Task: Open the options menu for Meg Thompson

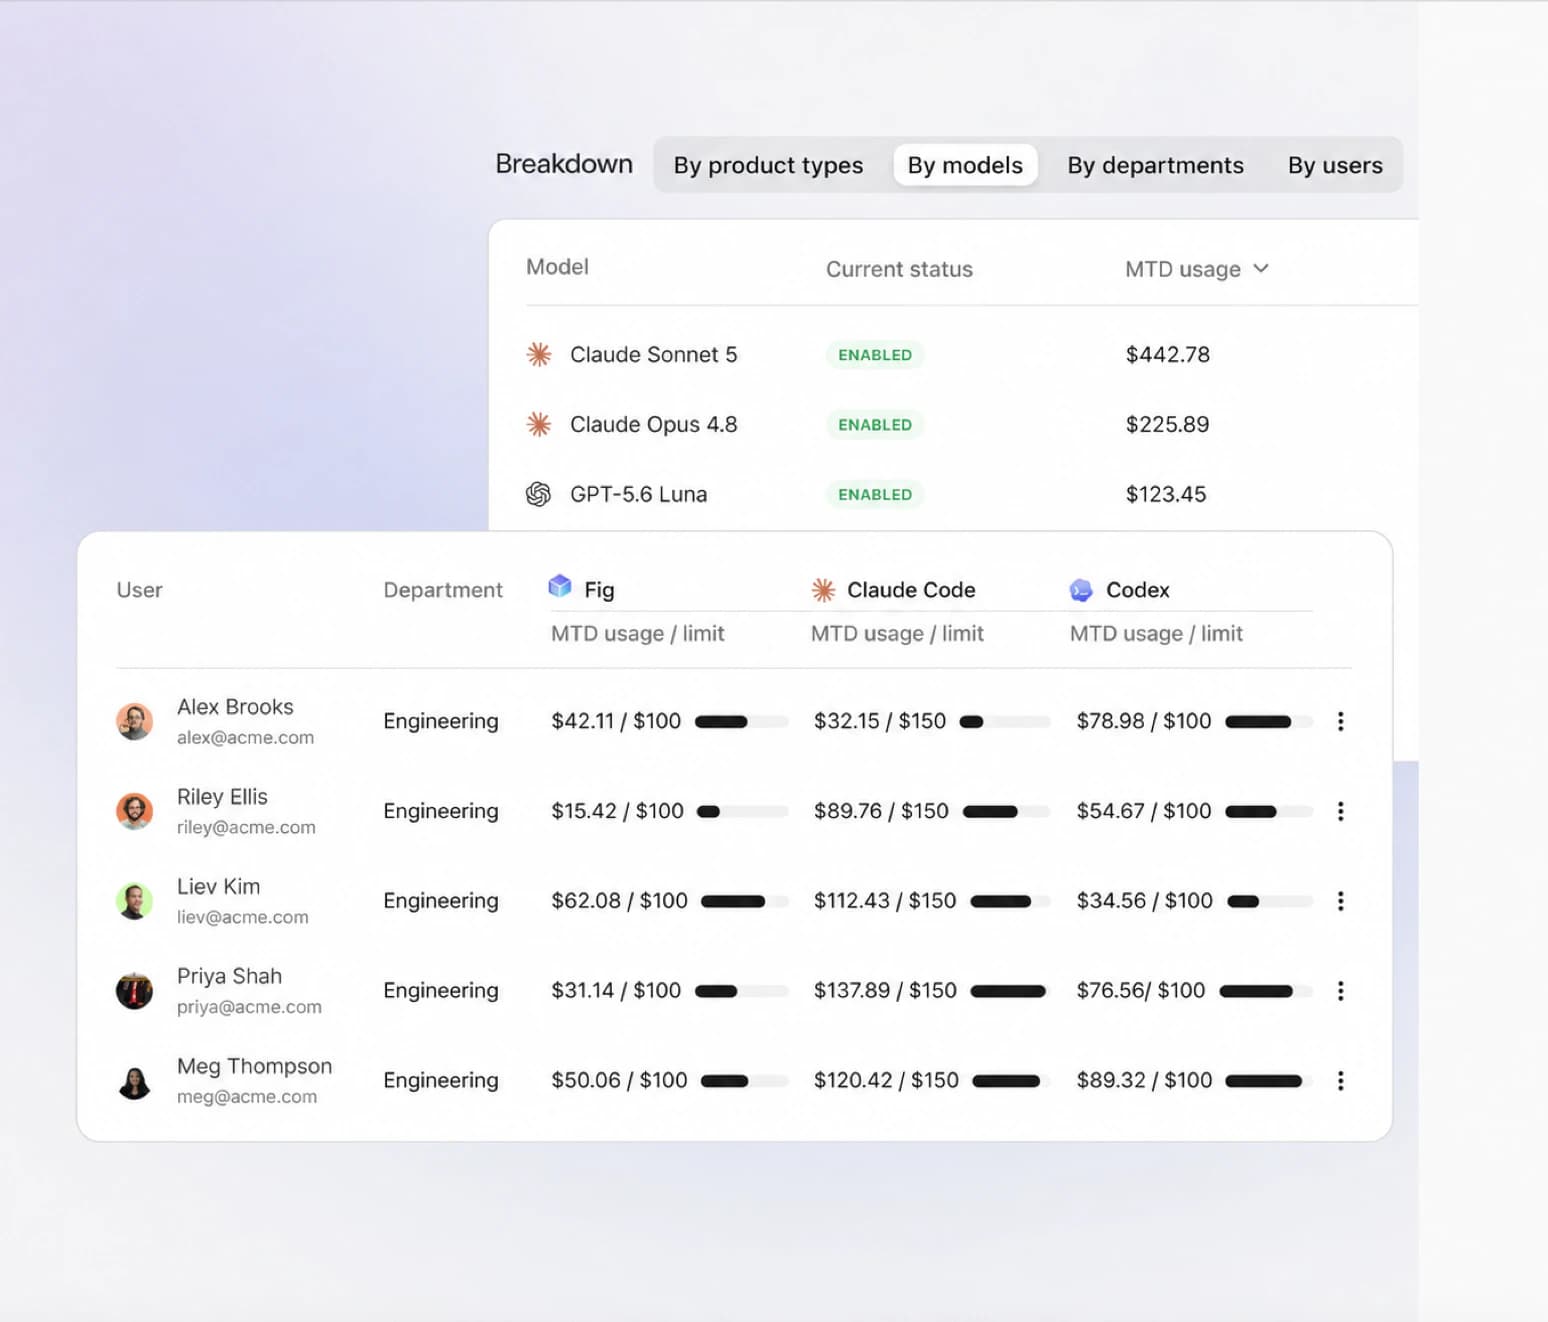Action: 1340,1081
